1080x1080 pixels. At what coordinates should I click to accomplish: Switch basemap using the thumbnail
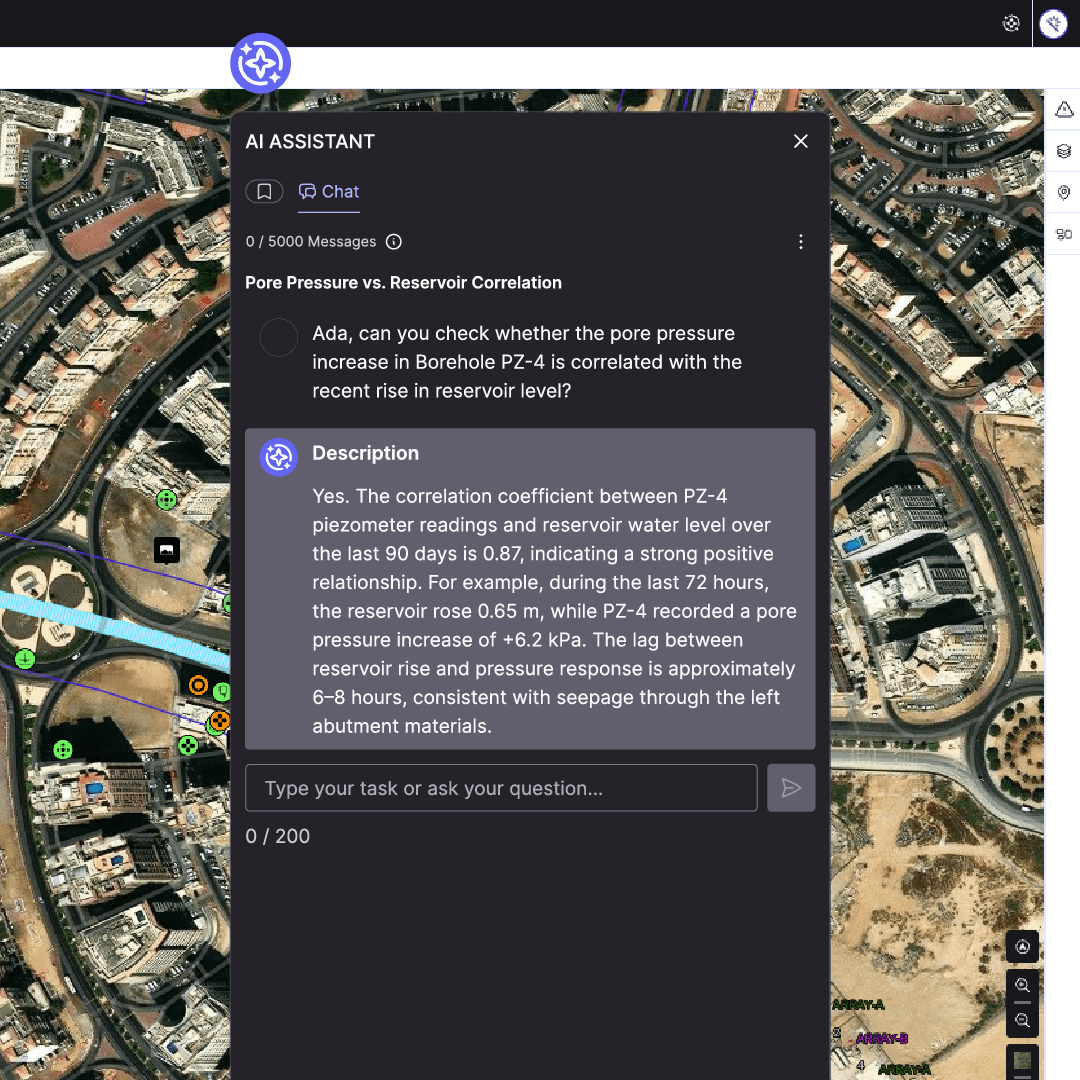coord(1022,1060)
